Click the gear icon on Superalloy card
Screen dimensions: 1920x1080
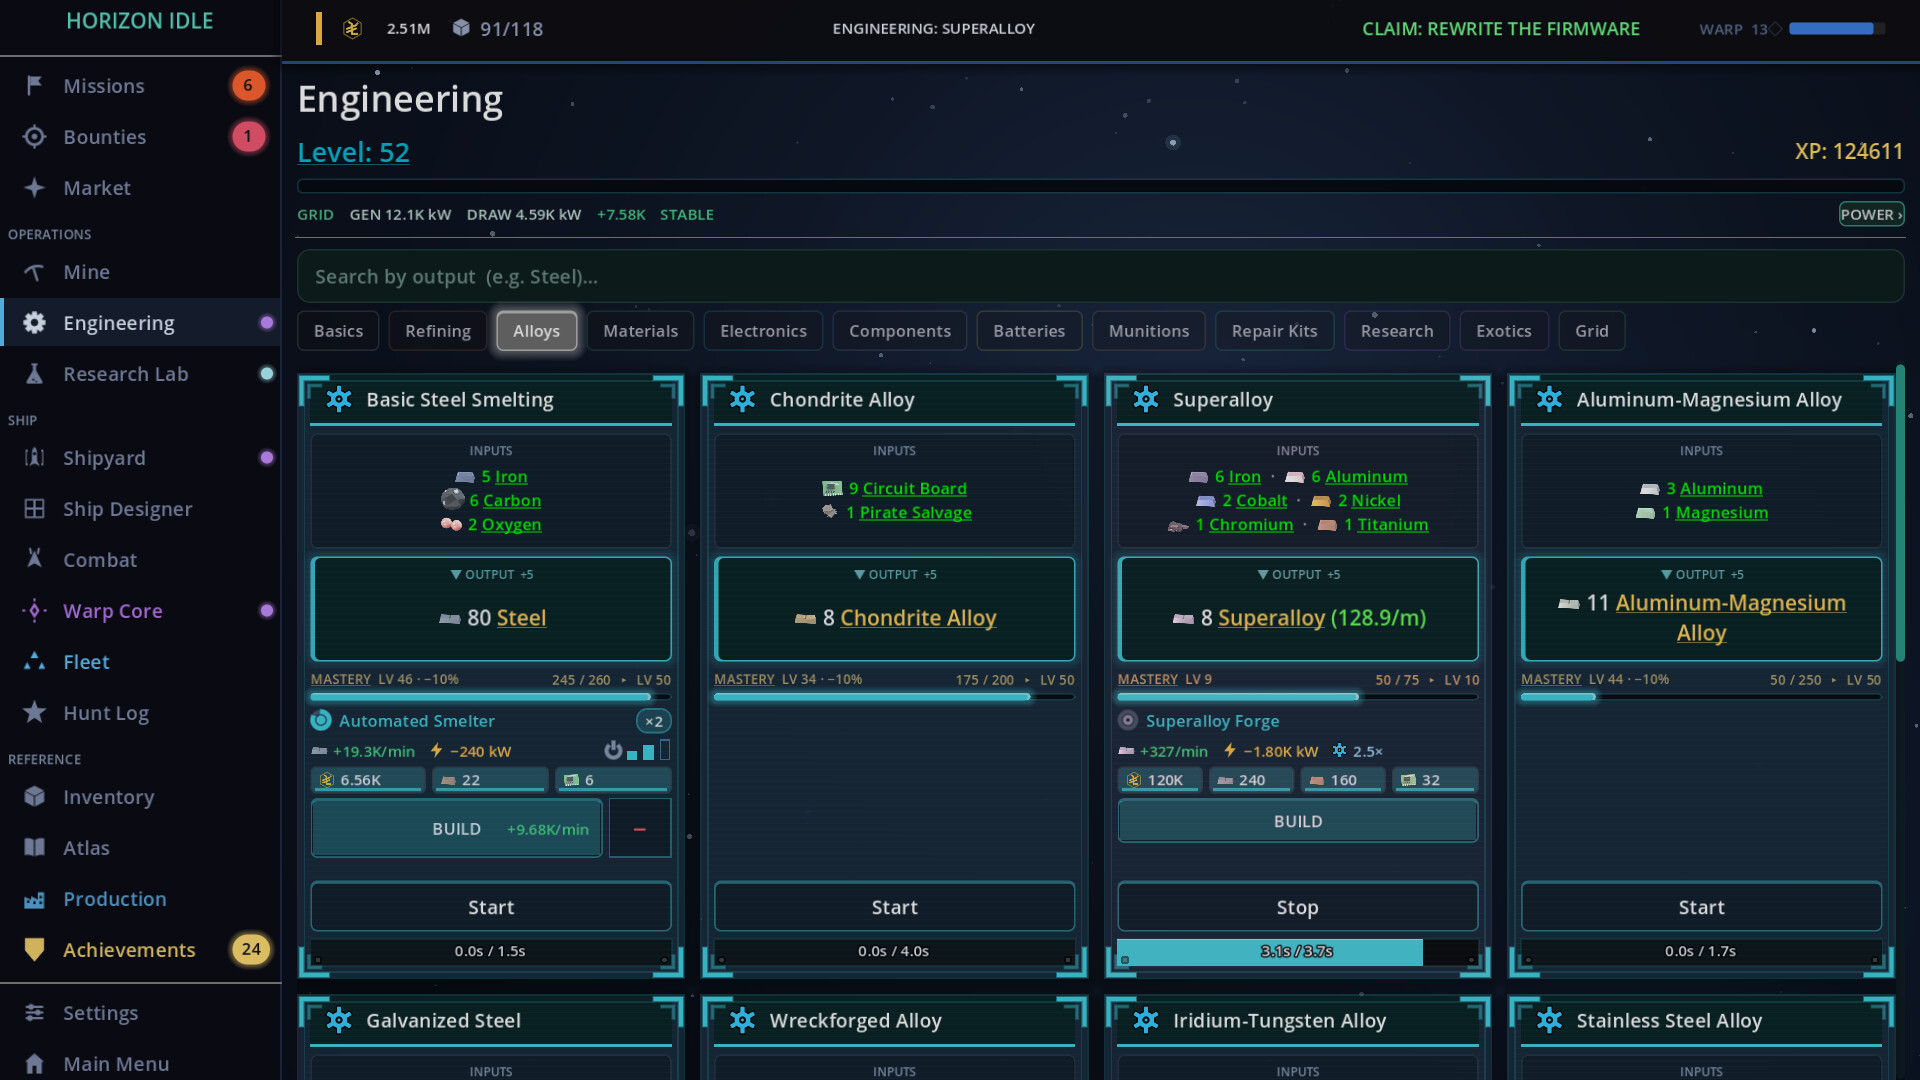pyautogui.click(x=1146, y=400)
